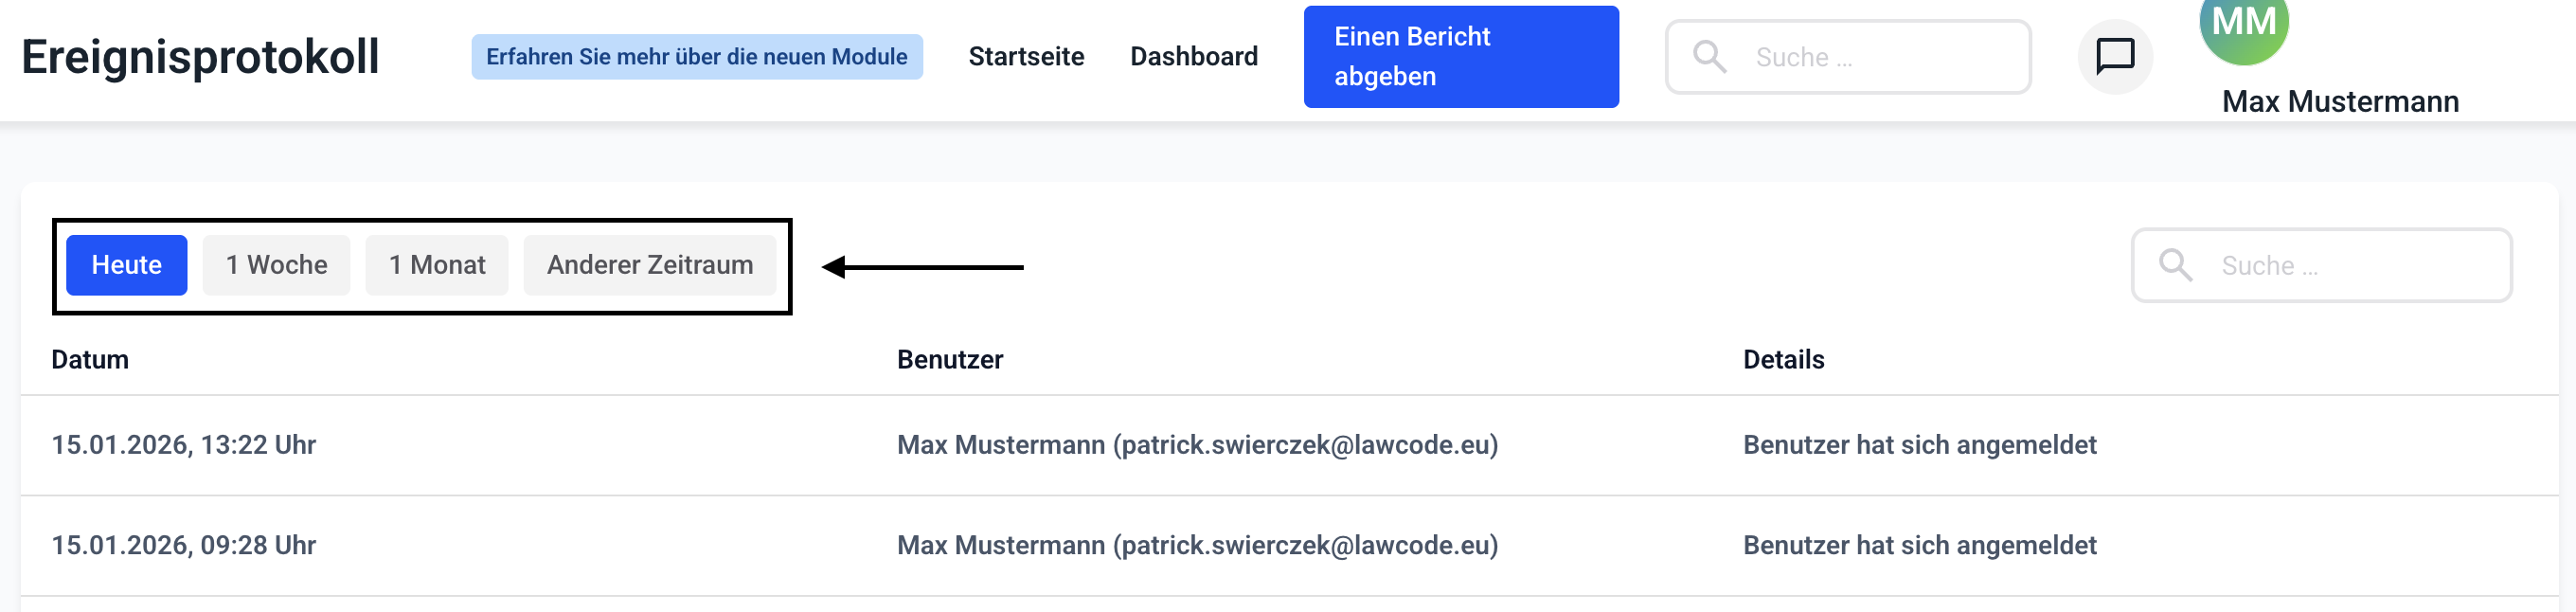
Task: Select the Heute time filter
Action: coord(126,265)
